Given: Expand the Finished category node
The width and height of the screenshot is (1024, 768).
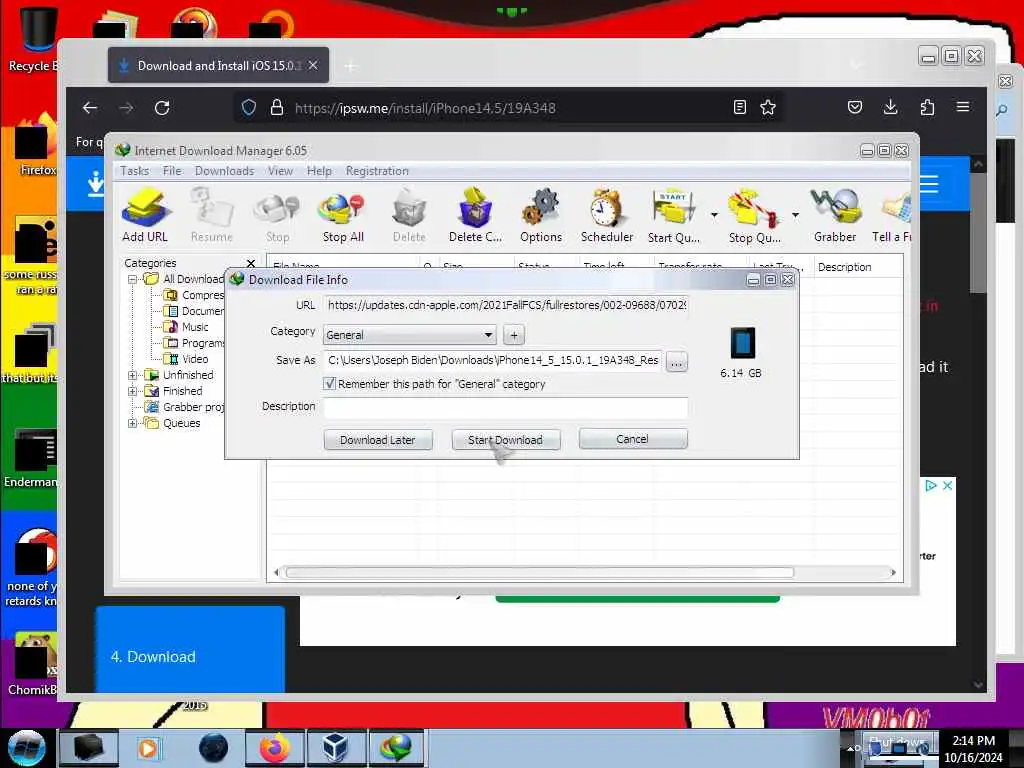Looking at the screenshot, I should point(133,391).
